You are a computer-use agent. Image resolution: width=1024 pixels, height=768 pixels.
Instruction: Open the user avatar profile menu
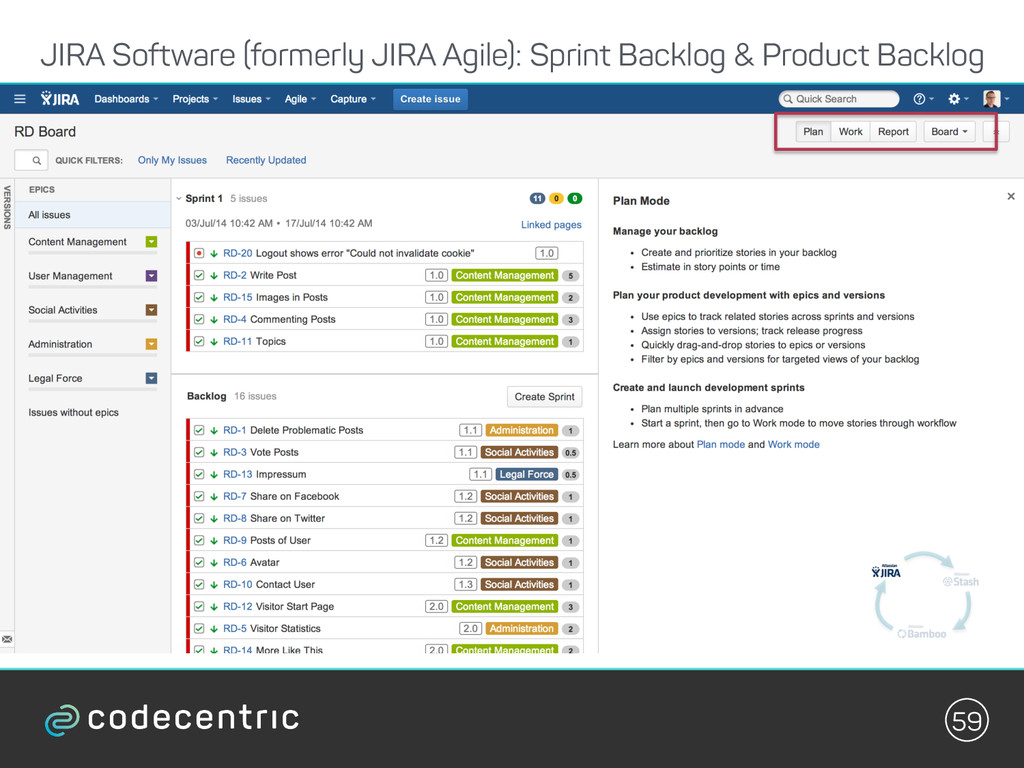[x=991, y=99]
